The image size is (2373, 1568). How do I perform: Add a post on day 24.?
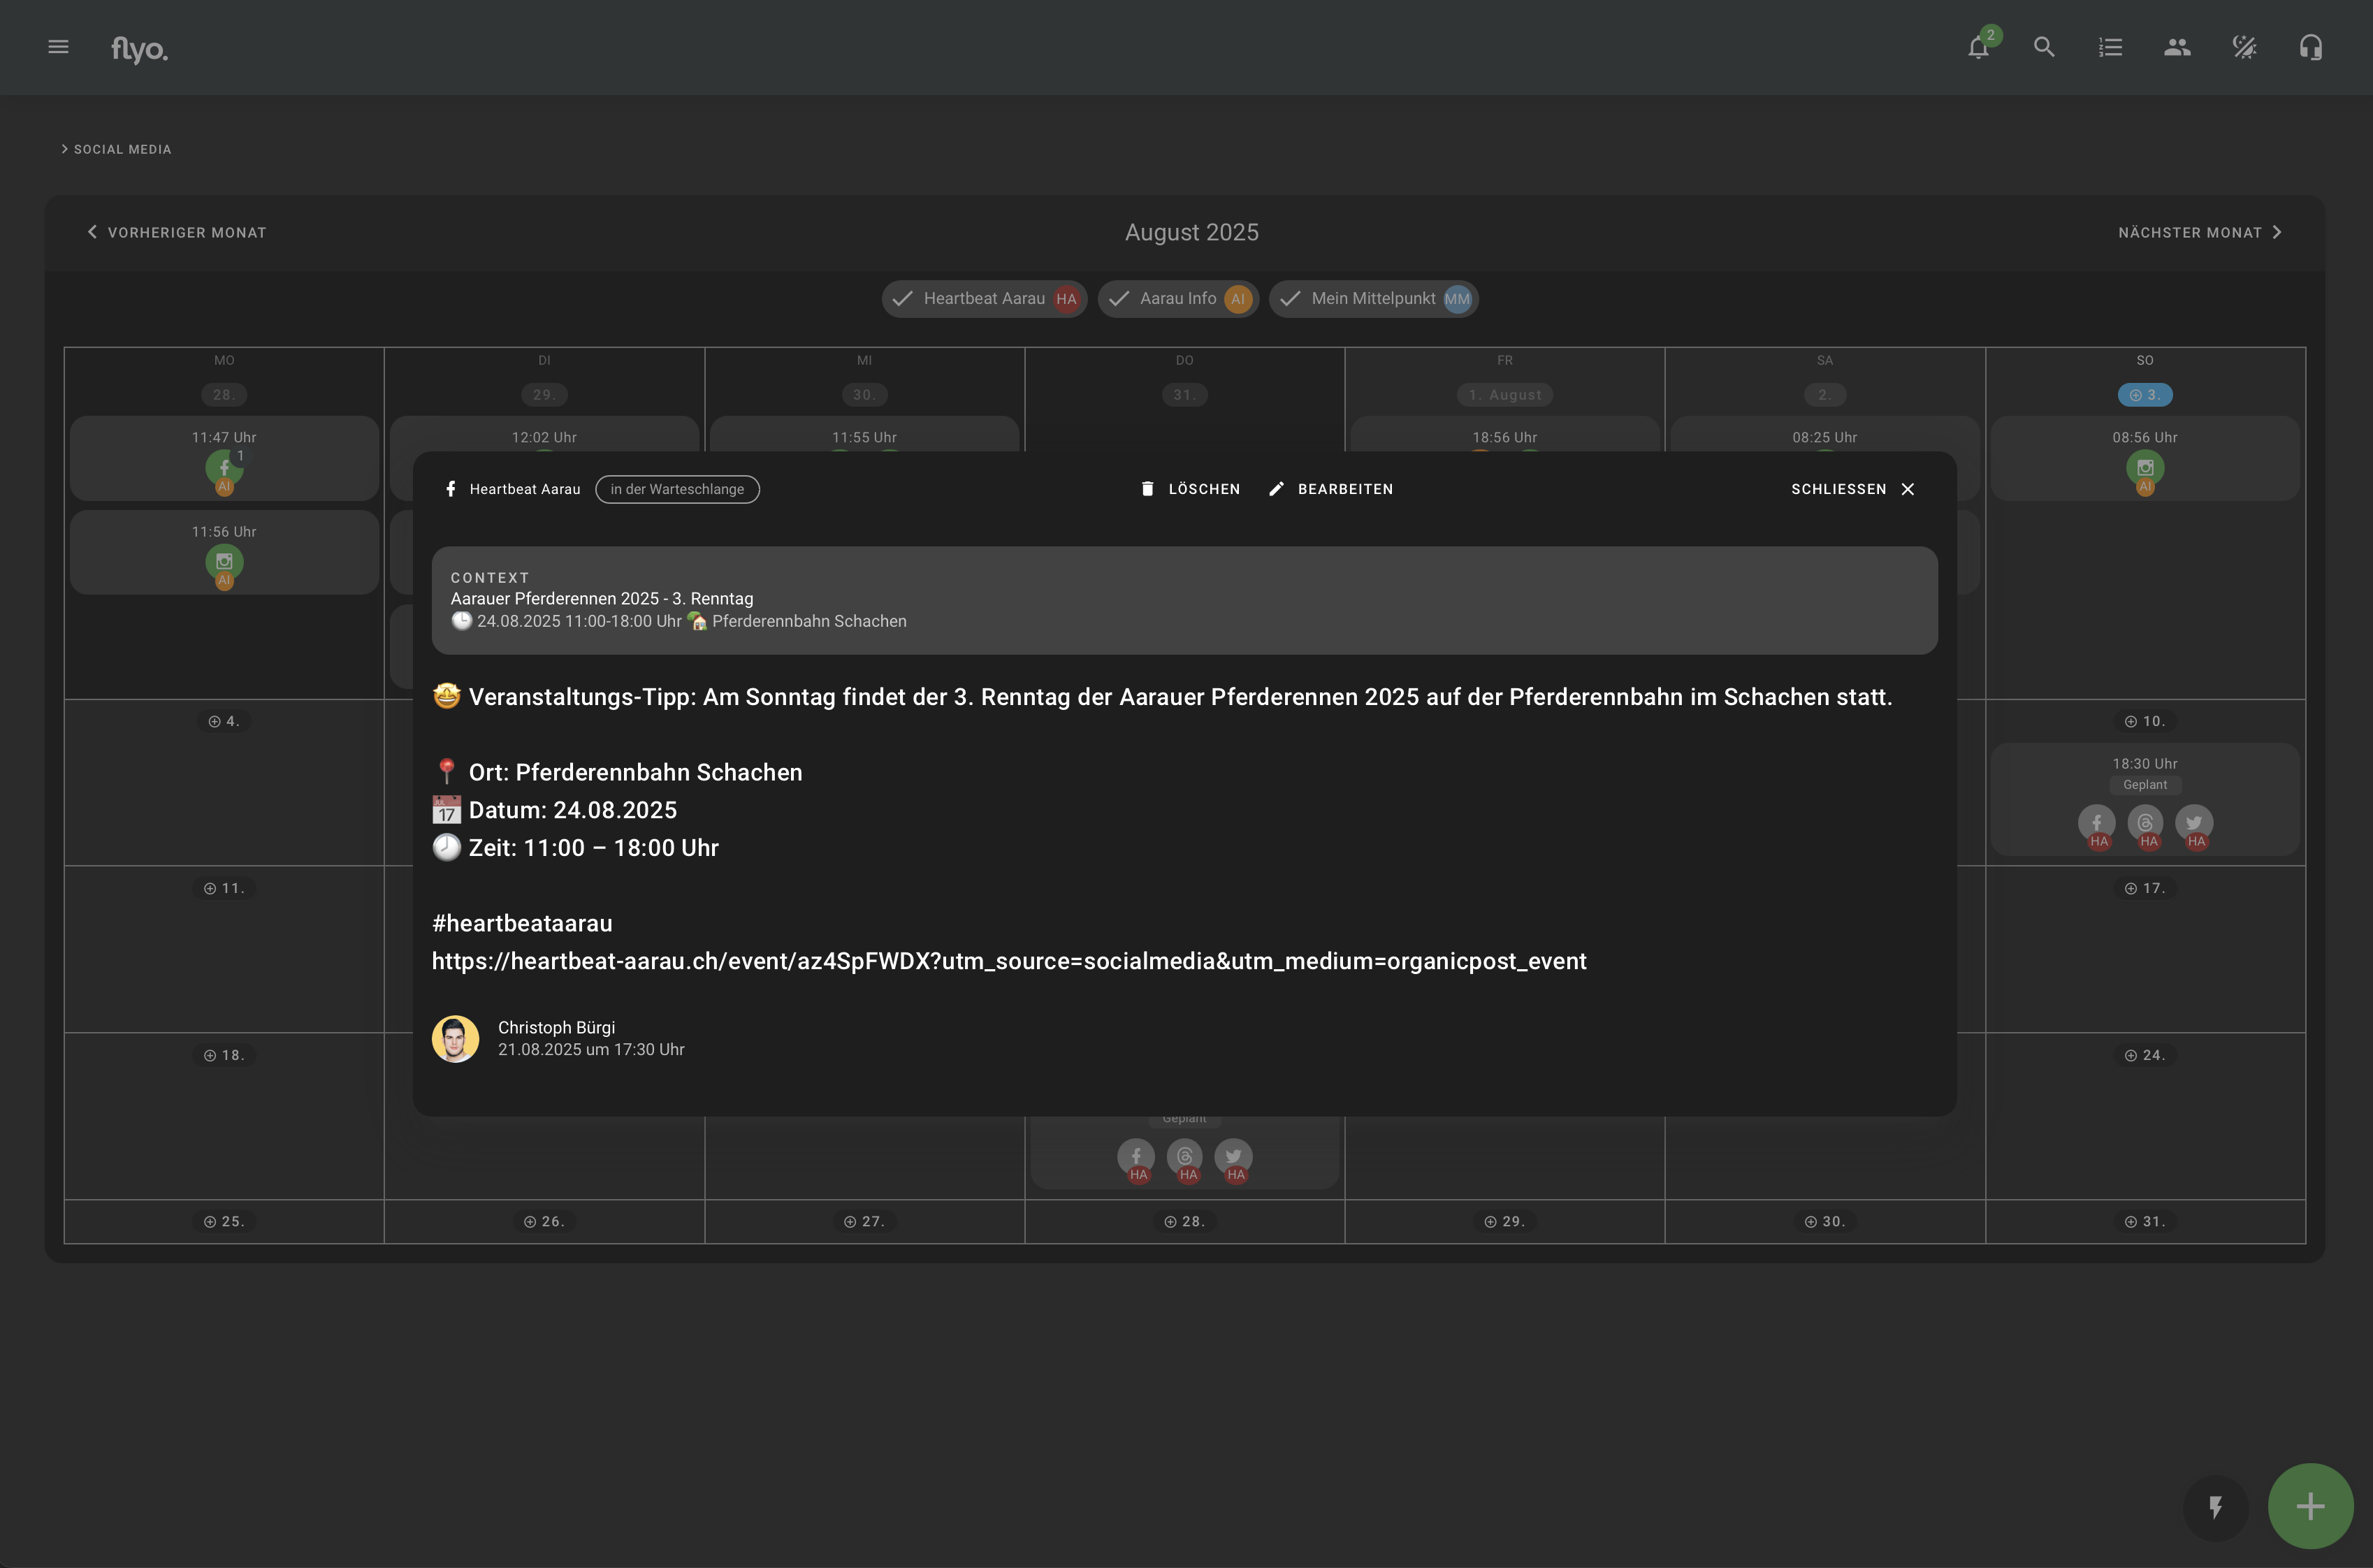[x=2145, y=1055]
